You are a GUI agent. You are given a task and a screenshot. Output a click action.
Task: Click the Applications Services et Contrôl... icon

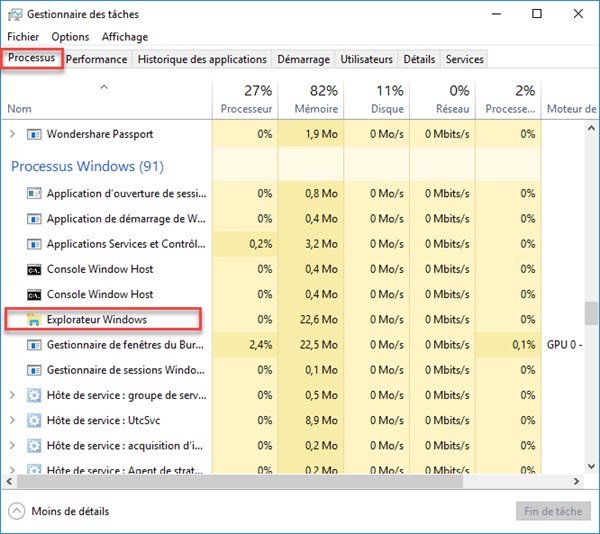coord(34,244)
